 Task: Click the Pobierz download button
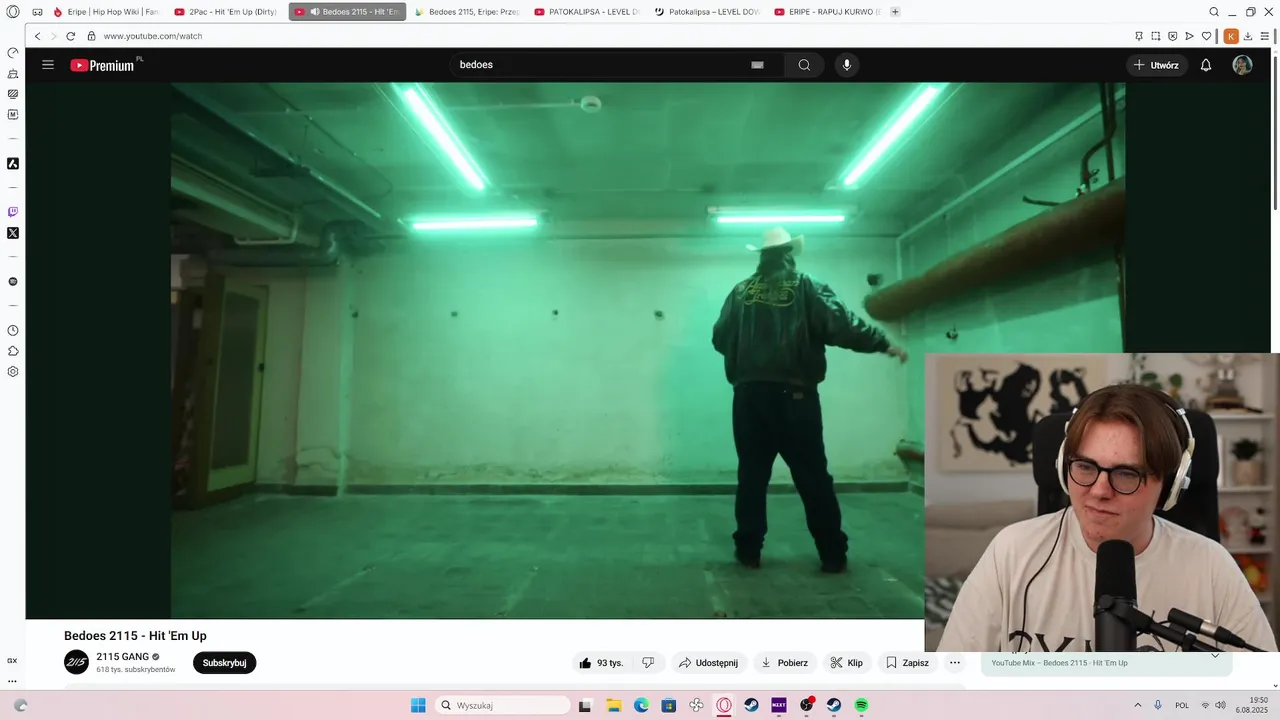[784, 663]
